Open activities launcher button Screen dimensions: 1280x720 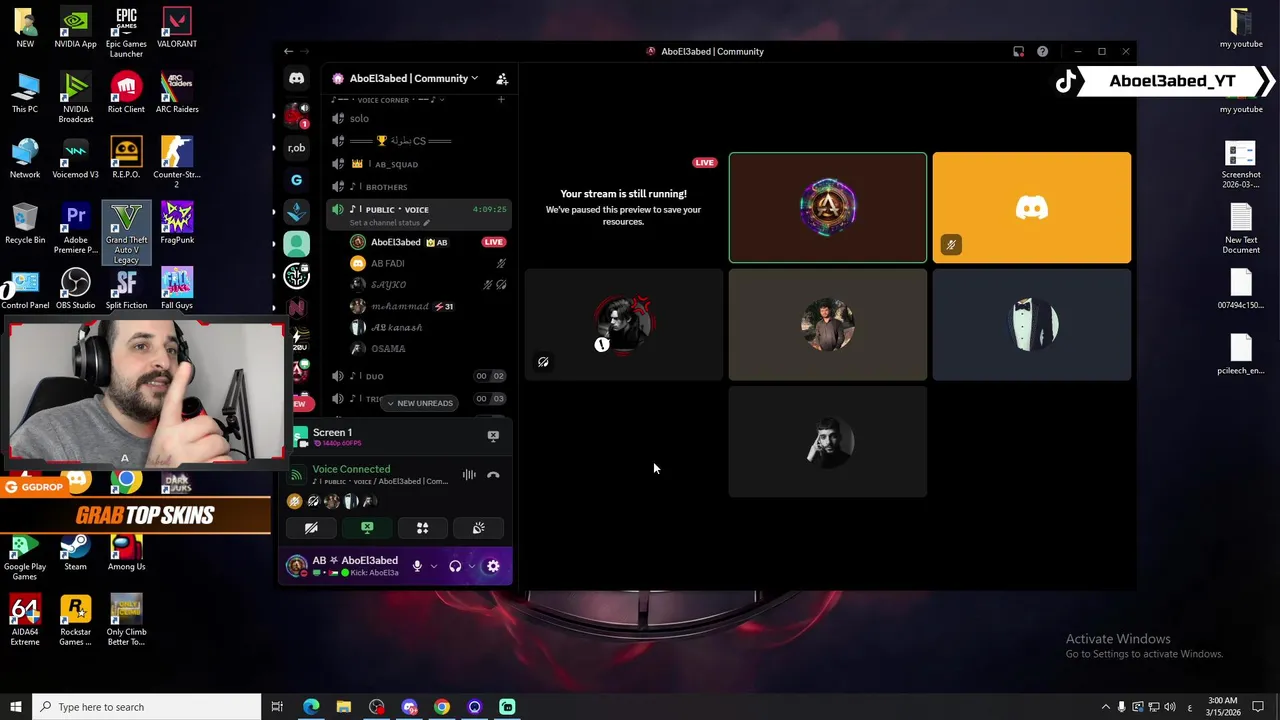tap(422, 528)
